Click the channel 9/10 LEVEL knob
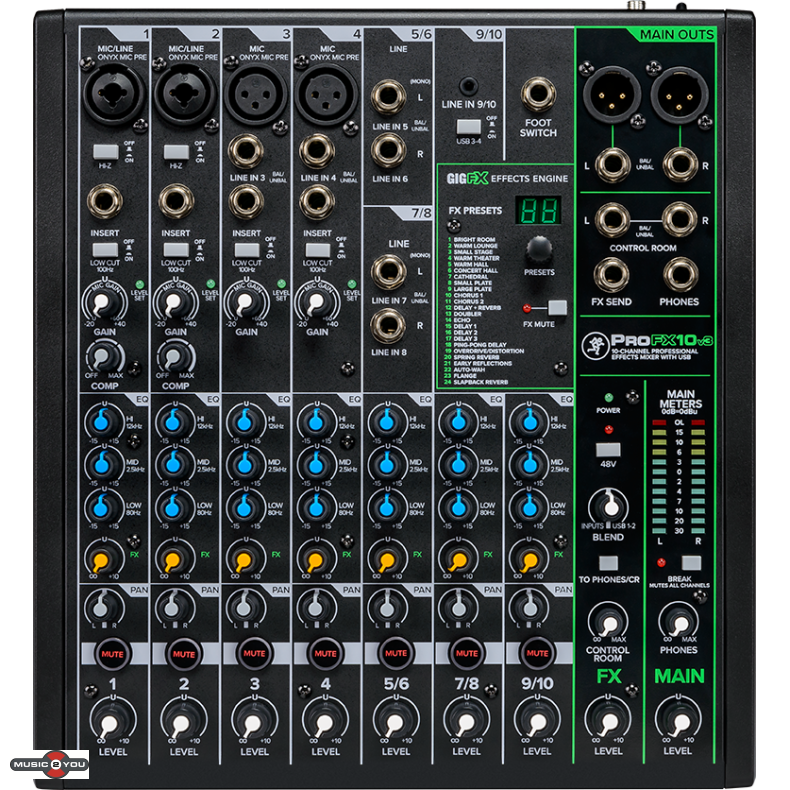 tap(537, 722)
